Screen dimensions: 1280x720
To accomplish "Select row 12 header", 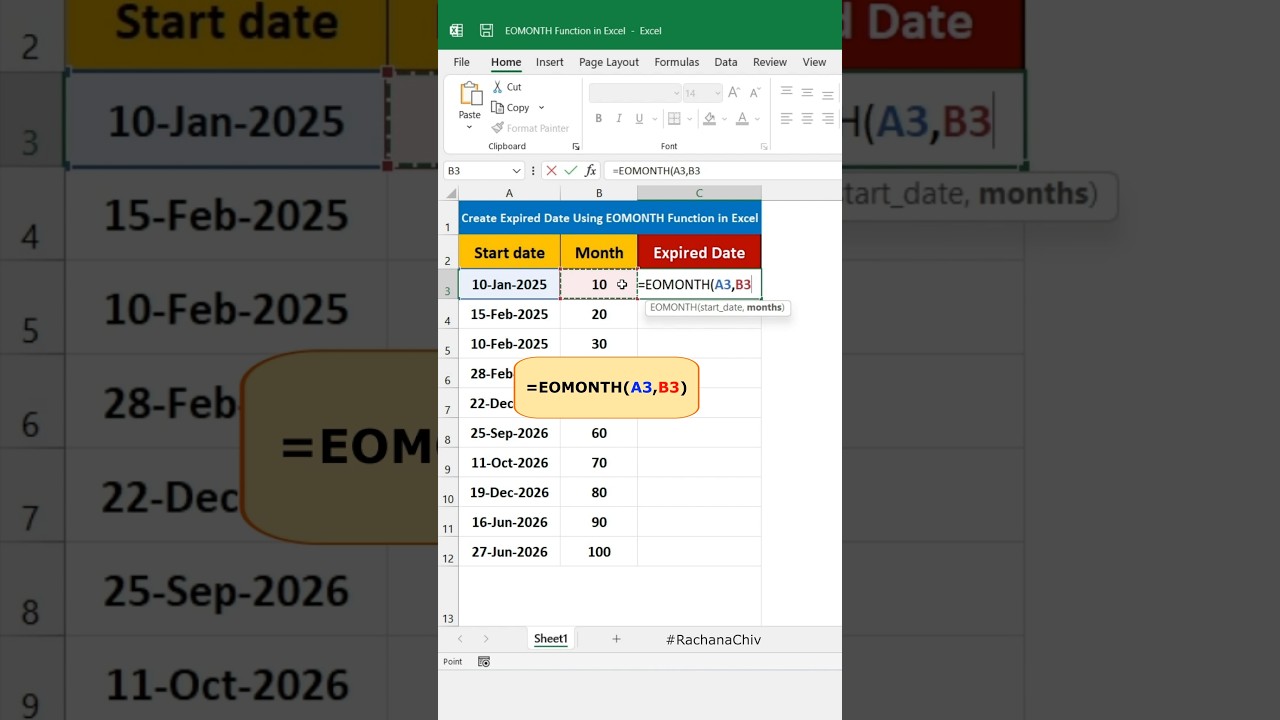I will (x=448, y=552).
